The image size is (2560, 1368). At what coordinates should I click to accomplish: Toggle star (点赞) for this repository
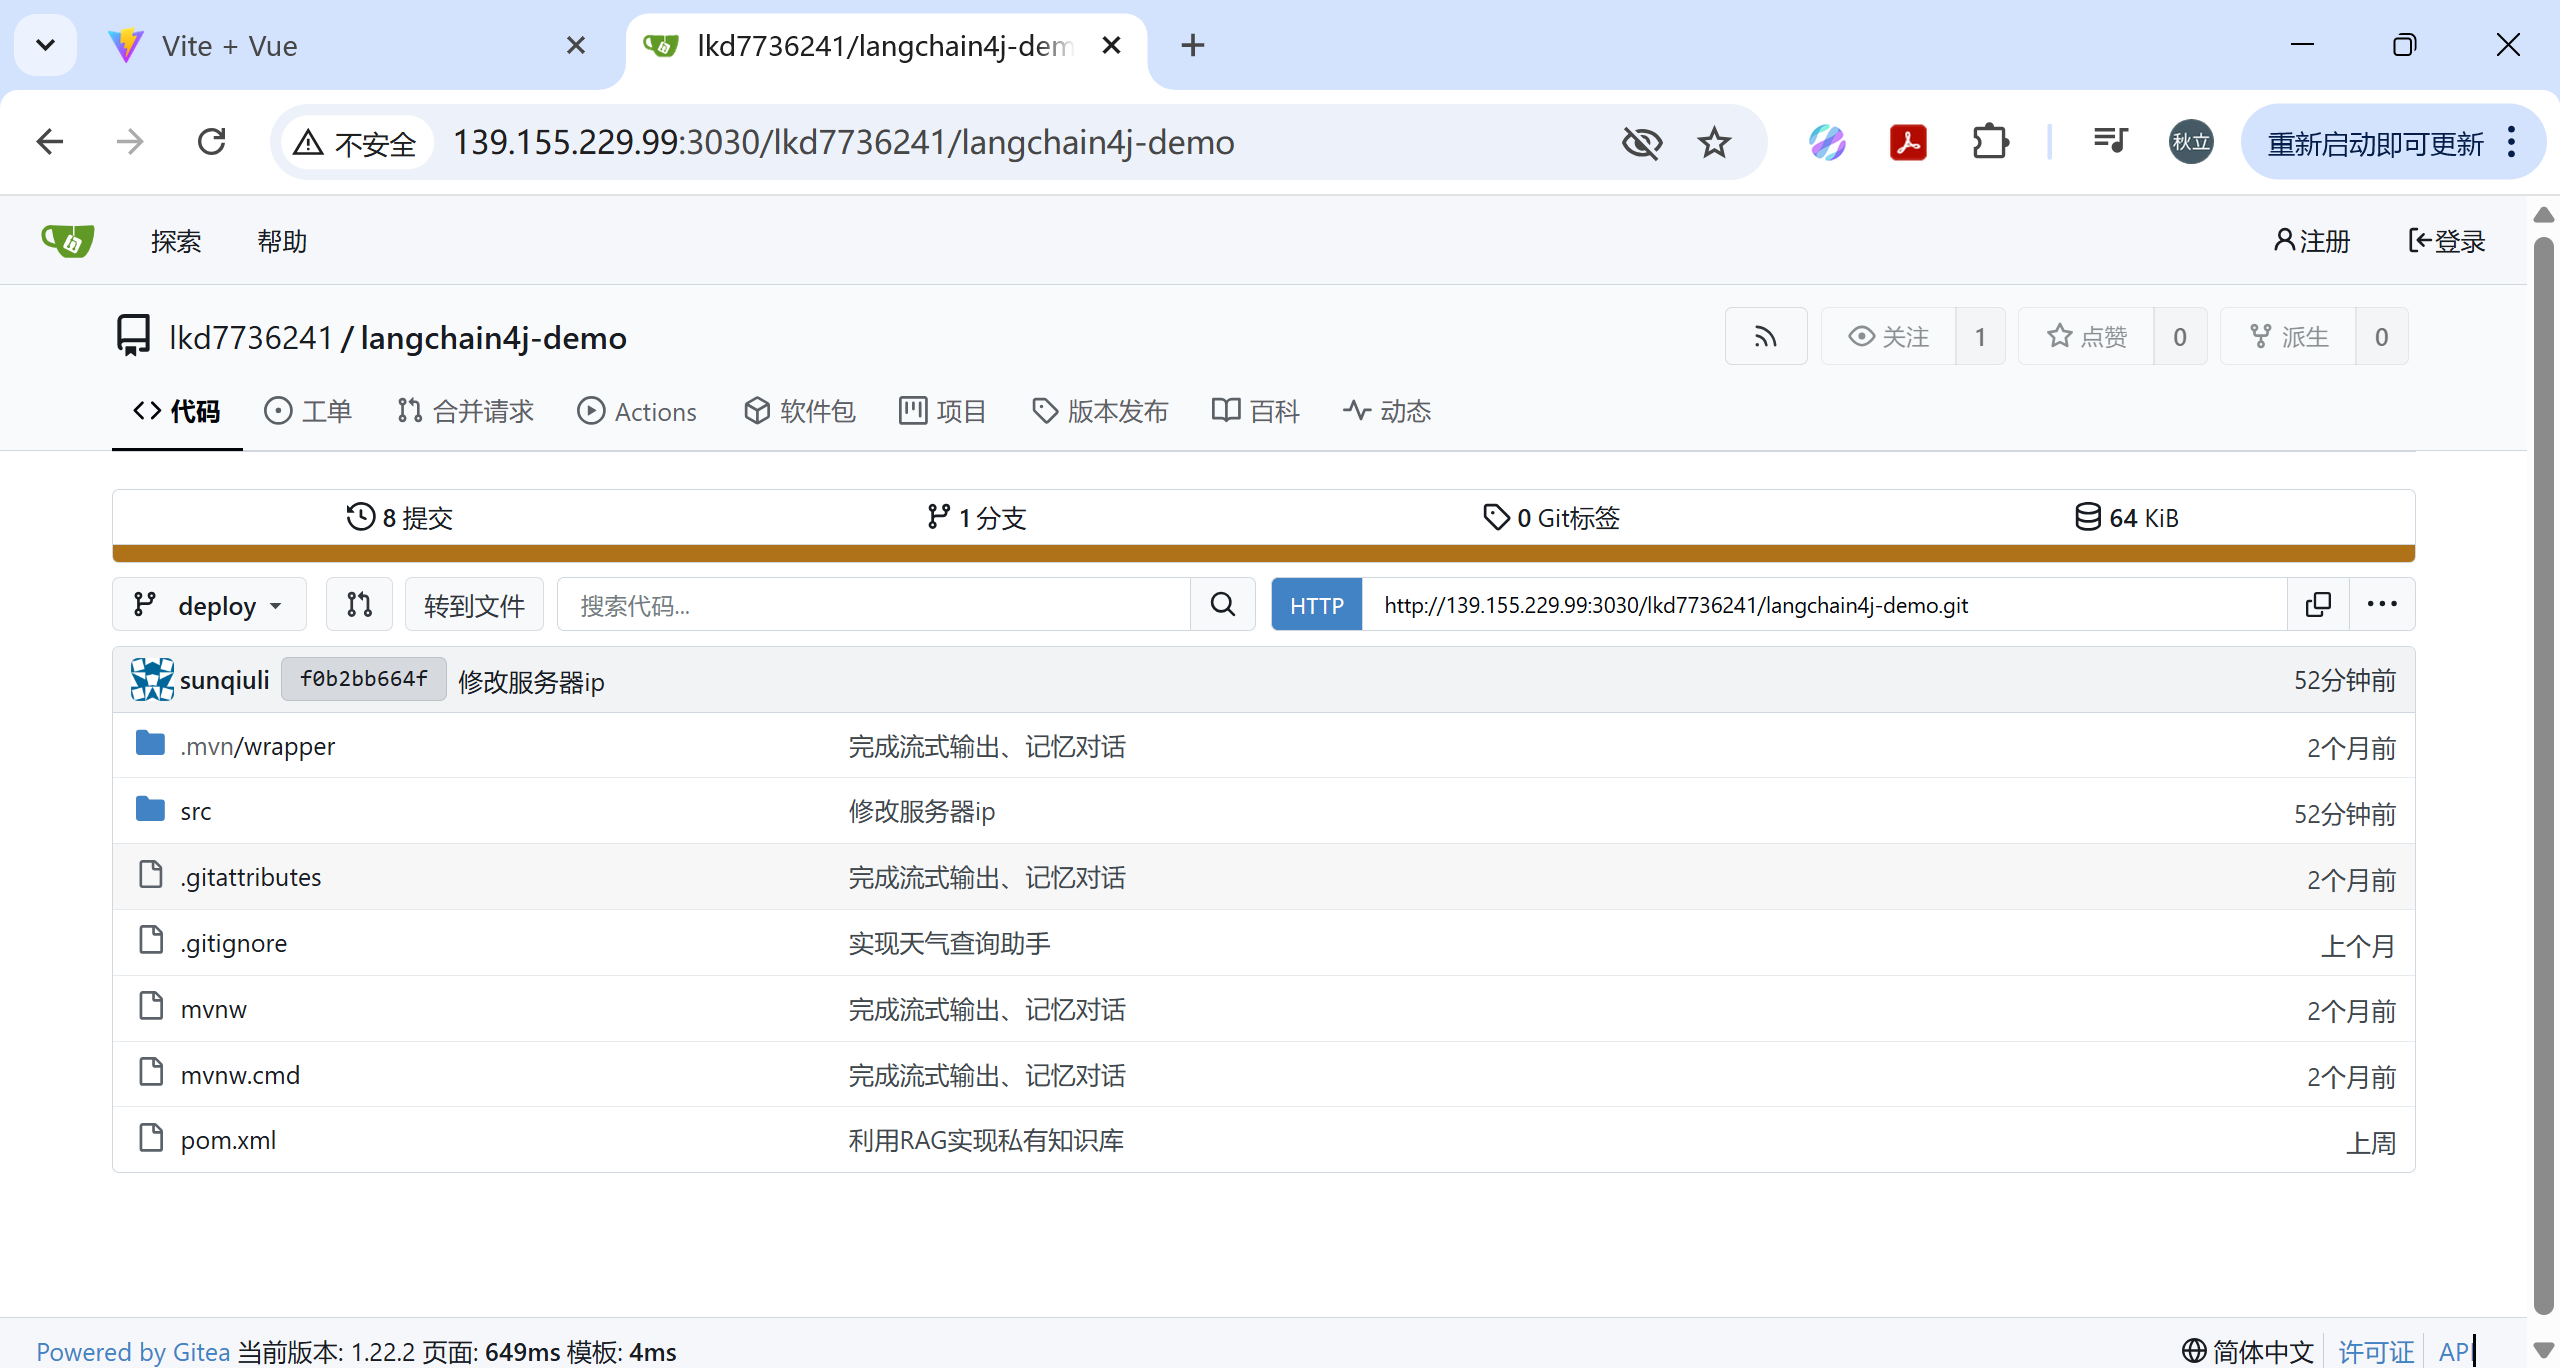2086,337
